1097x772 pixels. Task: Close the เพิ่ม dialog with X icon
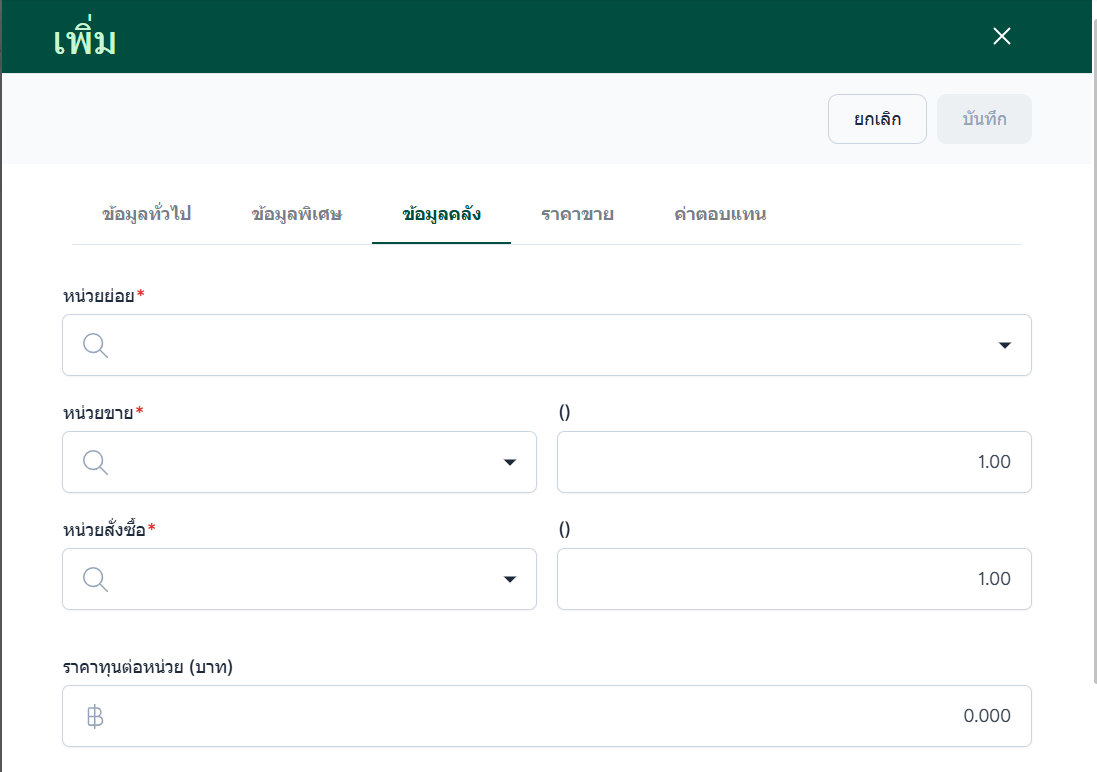pos(1002,36)
